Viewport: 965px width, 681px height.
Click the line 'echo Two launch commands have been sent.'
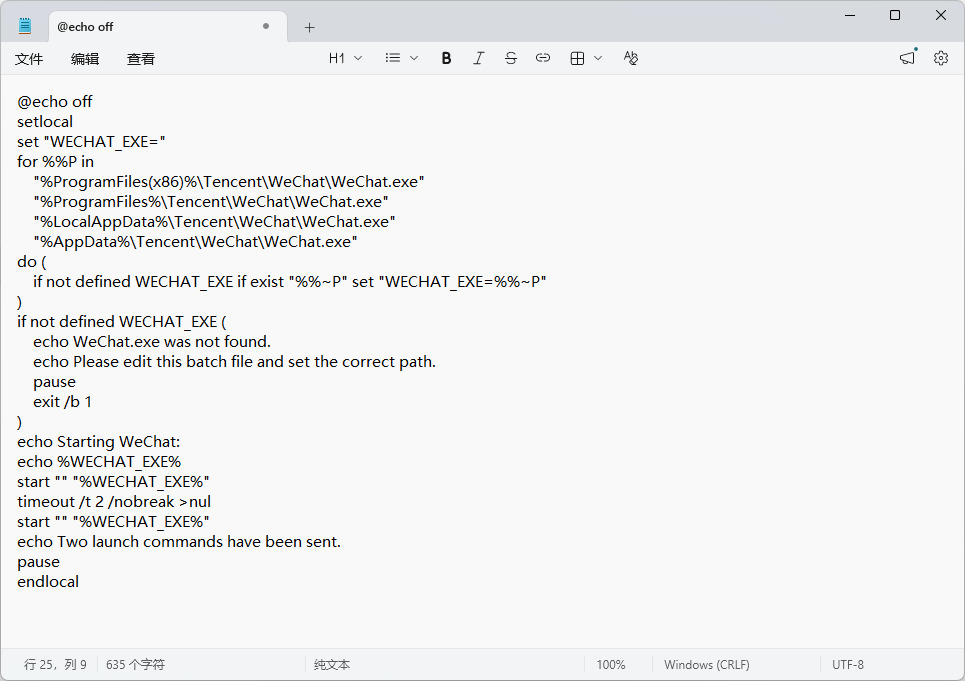(x=179, y=542)
